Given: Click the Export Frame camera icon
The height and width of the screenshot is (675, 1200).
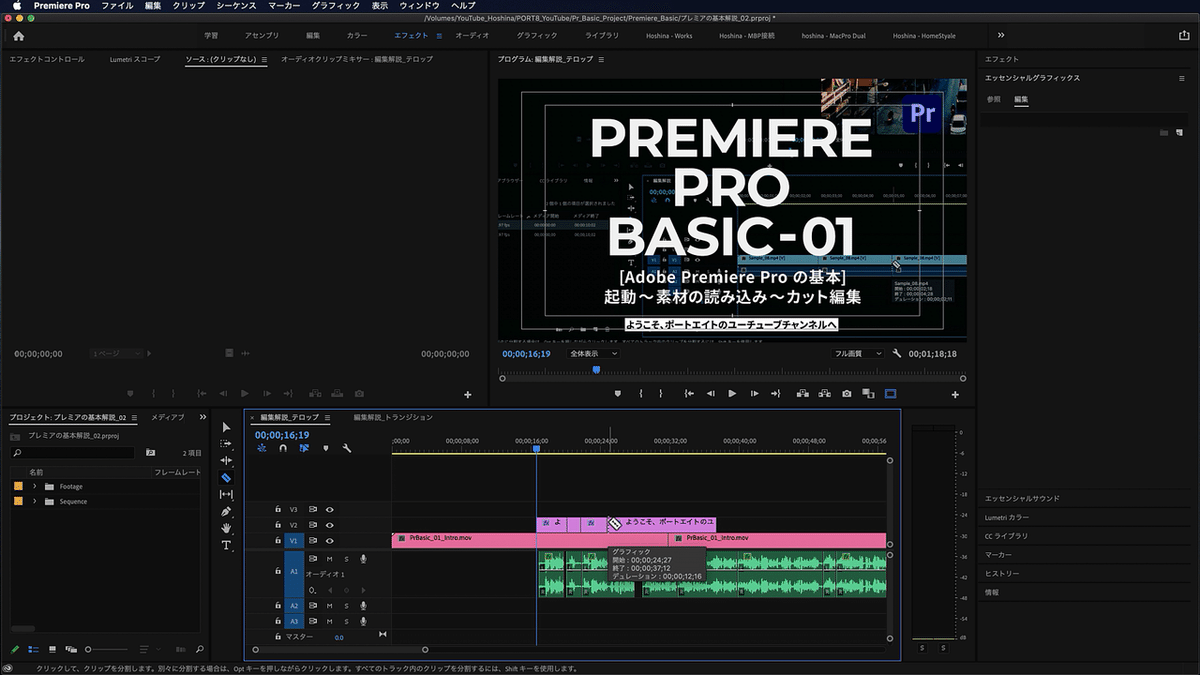Looking at the screenshot, I should pyautogui.click(x=846, y=394).
